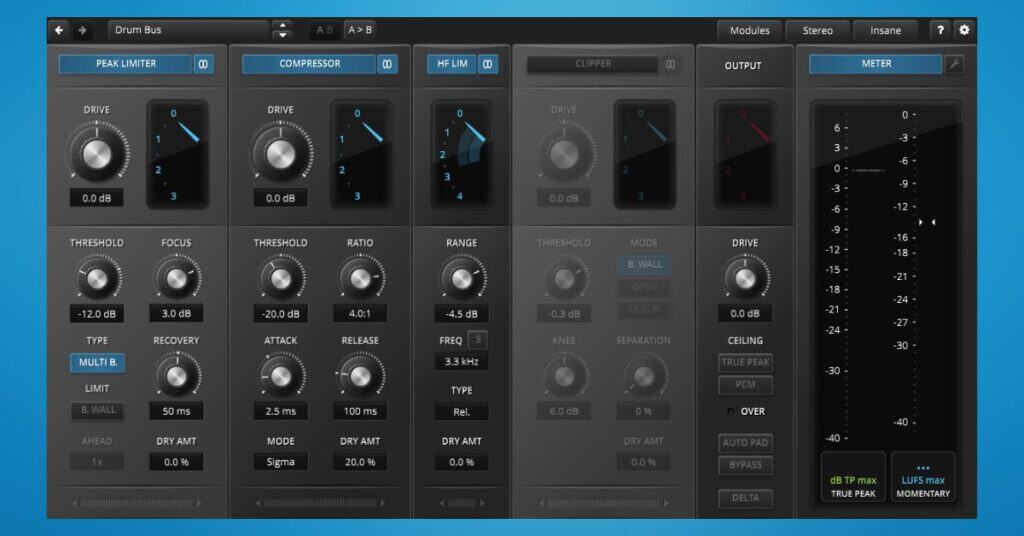Viewport: 1024px width, 536px height.
Task: Open HF Lim TYPE Rel. dropdown
Action: (x=462, y=412)
